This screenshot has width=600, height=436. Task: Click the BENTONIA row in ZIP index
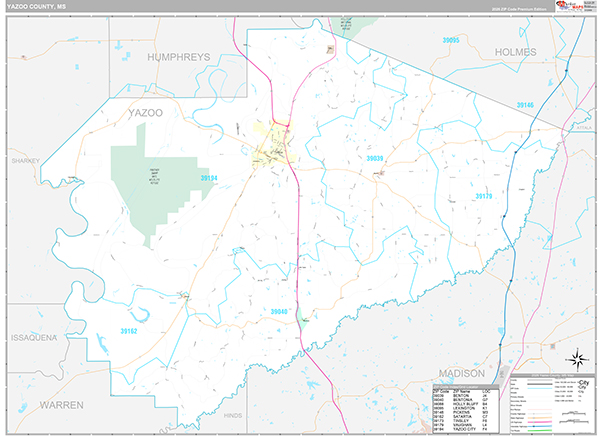[461, 400]
